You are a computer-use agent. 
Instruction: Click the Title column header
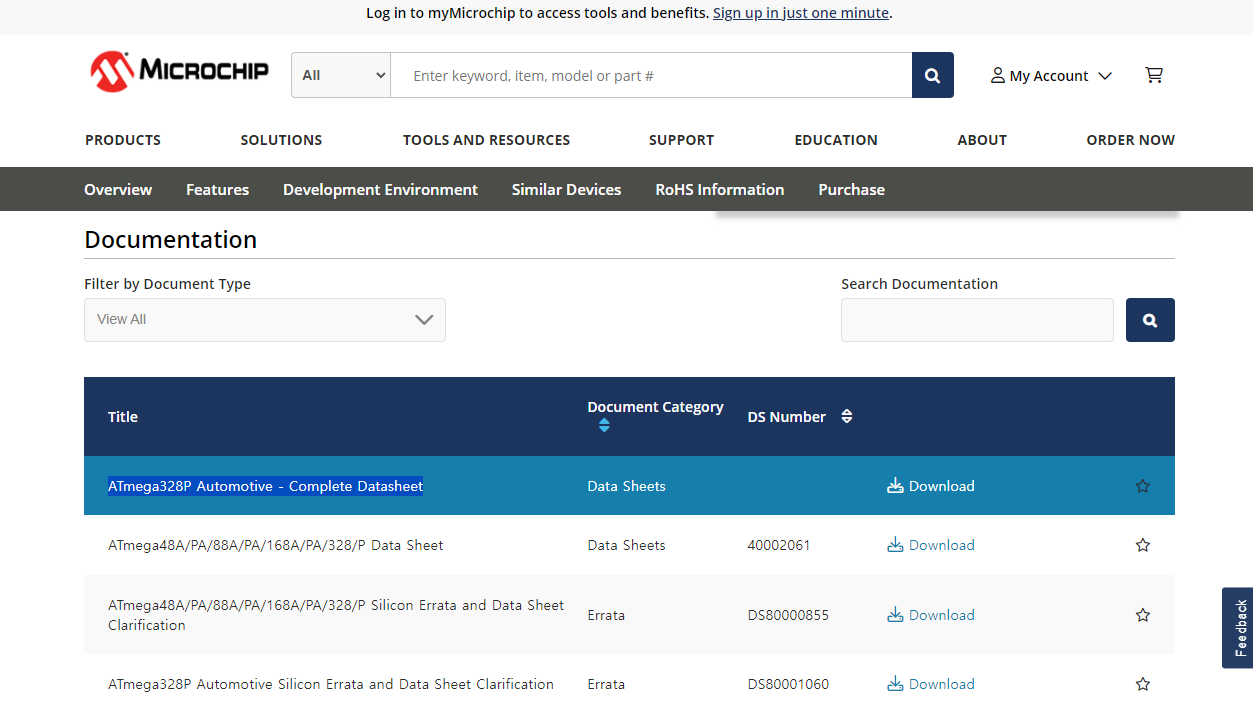coord(123,417)
